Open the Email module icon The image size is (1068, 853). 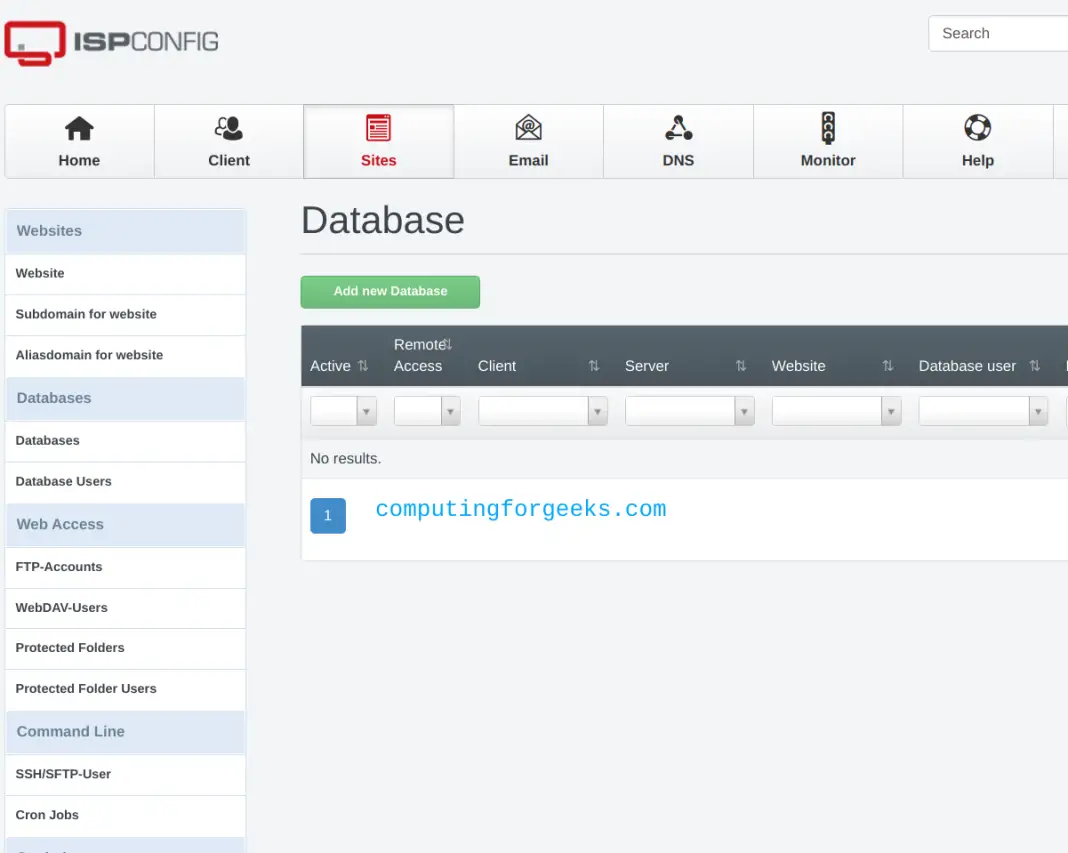tap(528, 128)
